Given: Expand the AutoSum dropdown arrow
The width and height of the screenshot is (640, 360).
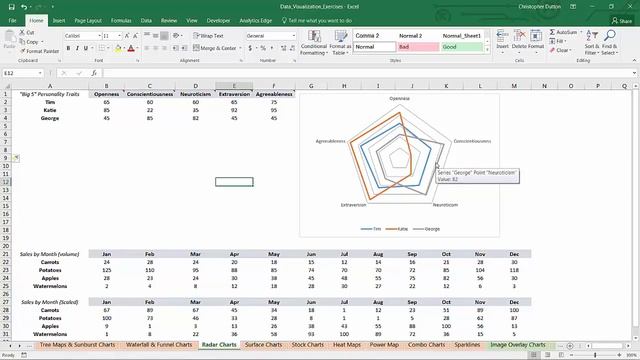Looking at the screenshot, I should pyautogui.click(x=581, y=32).
